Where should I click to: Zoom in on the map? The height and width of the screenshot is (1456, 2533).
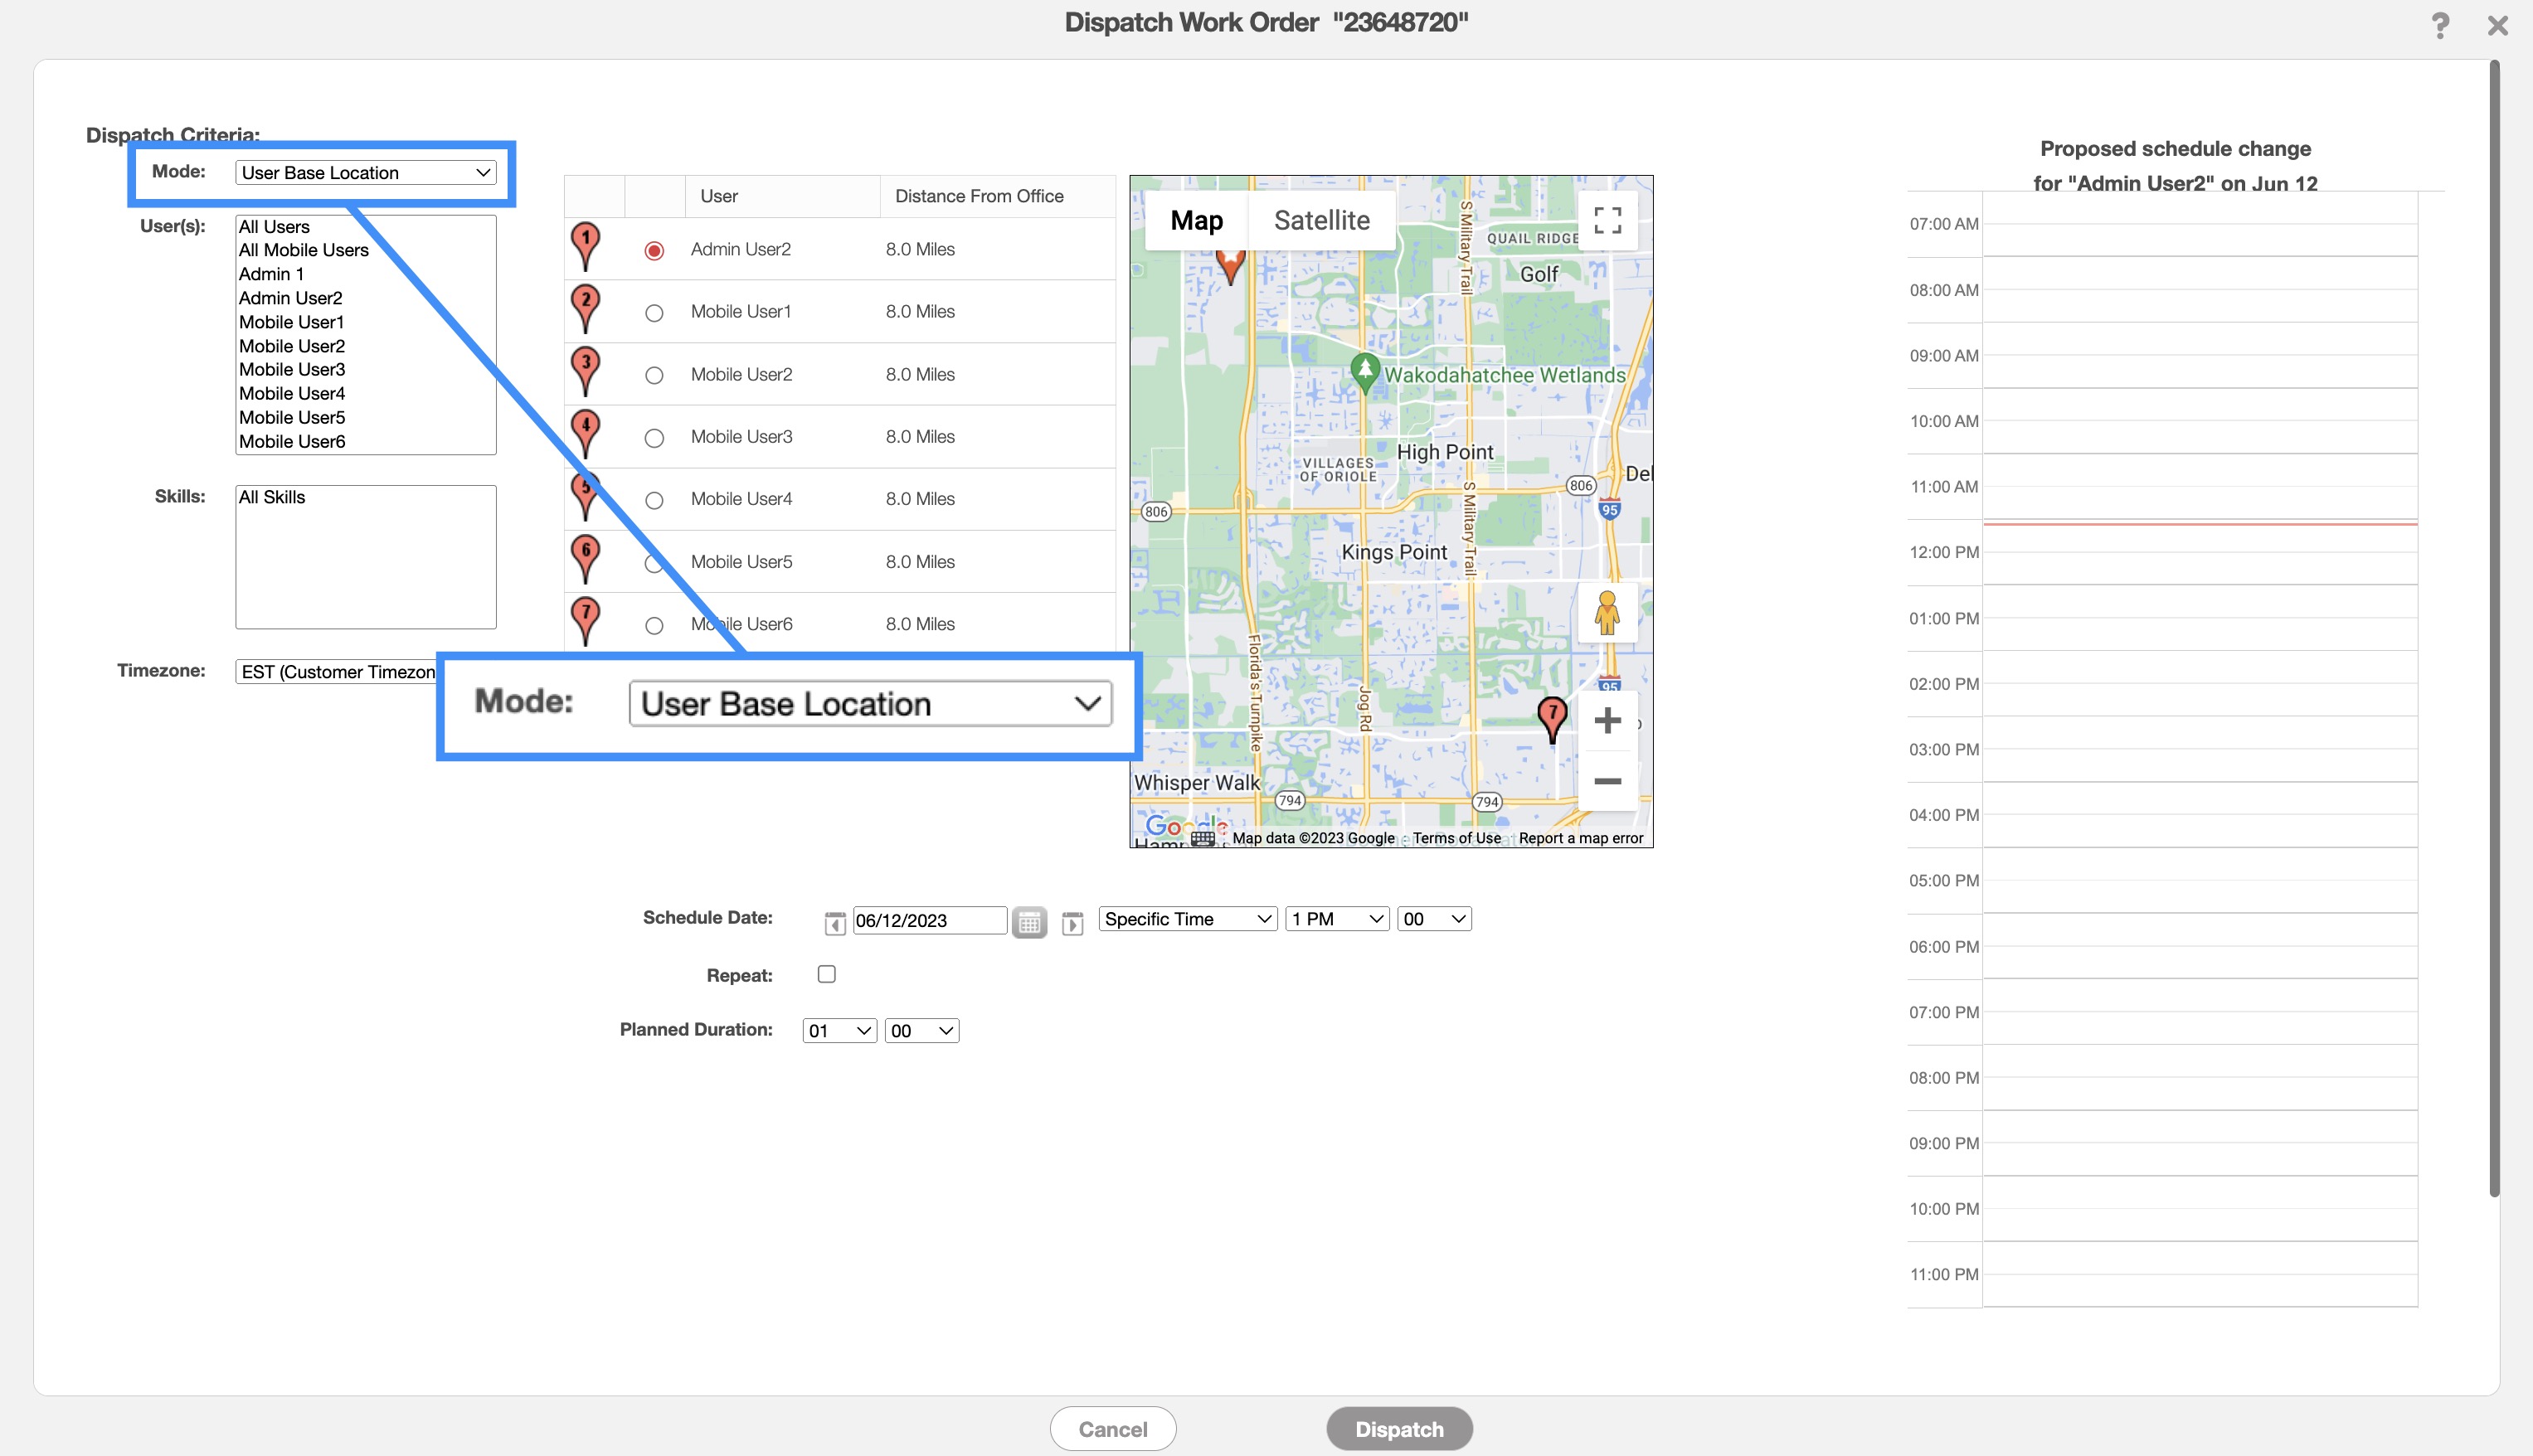tap(1607, 720)
